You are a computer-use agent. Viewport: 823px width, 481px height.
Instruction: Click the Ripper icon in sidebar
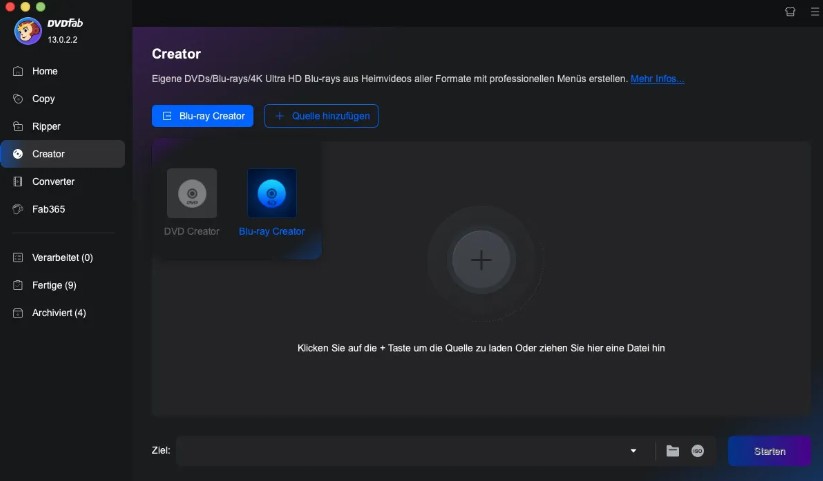(x=18, y=127)
